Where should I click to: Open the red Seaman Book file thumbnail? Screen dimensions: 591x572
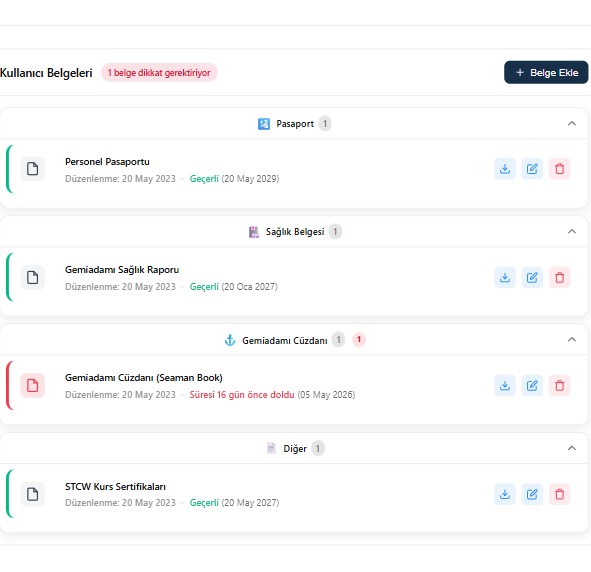pos(32,385)
